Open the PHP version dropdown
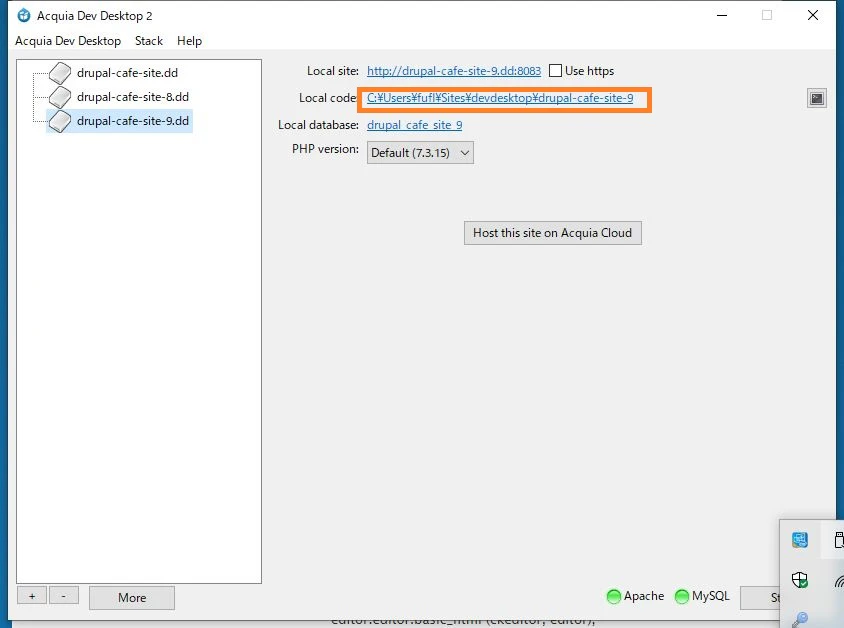 pyautogui.click(x=420, y=153)
